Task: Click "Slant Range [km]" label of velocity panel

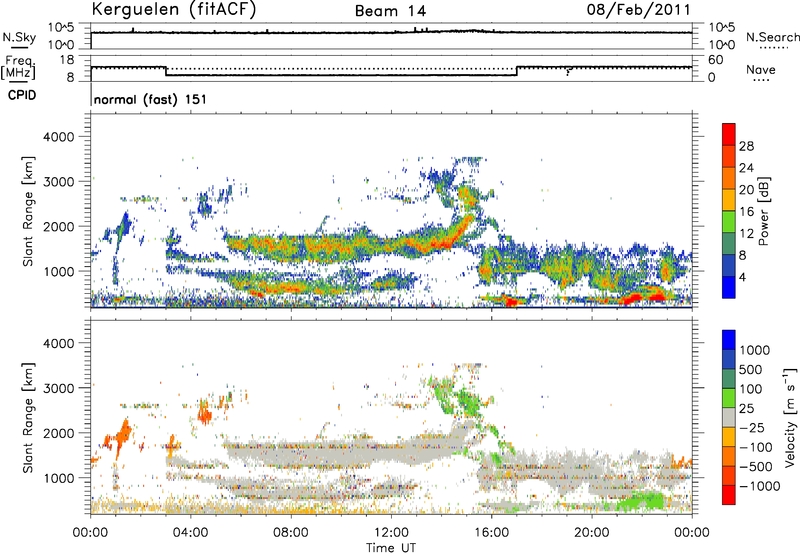Action: click(x=28, y=418)
